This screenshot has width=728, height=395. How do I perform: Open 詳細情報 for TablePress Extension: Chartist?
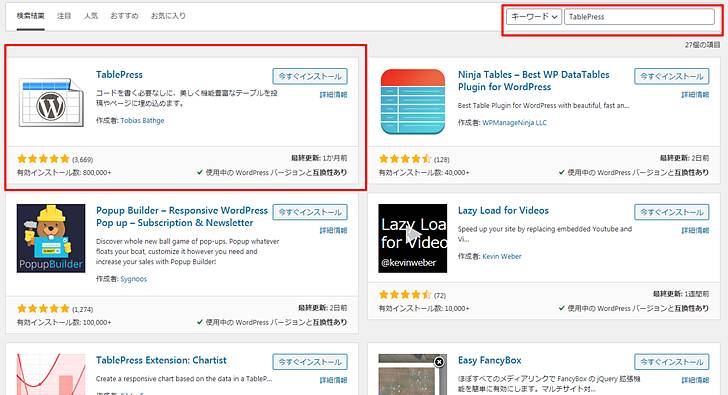(x=333, y=380)
